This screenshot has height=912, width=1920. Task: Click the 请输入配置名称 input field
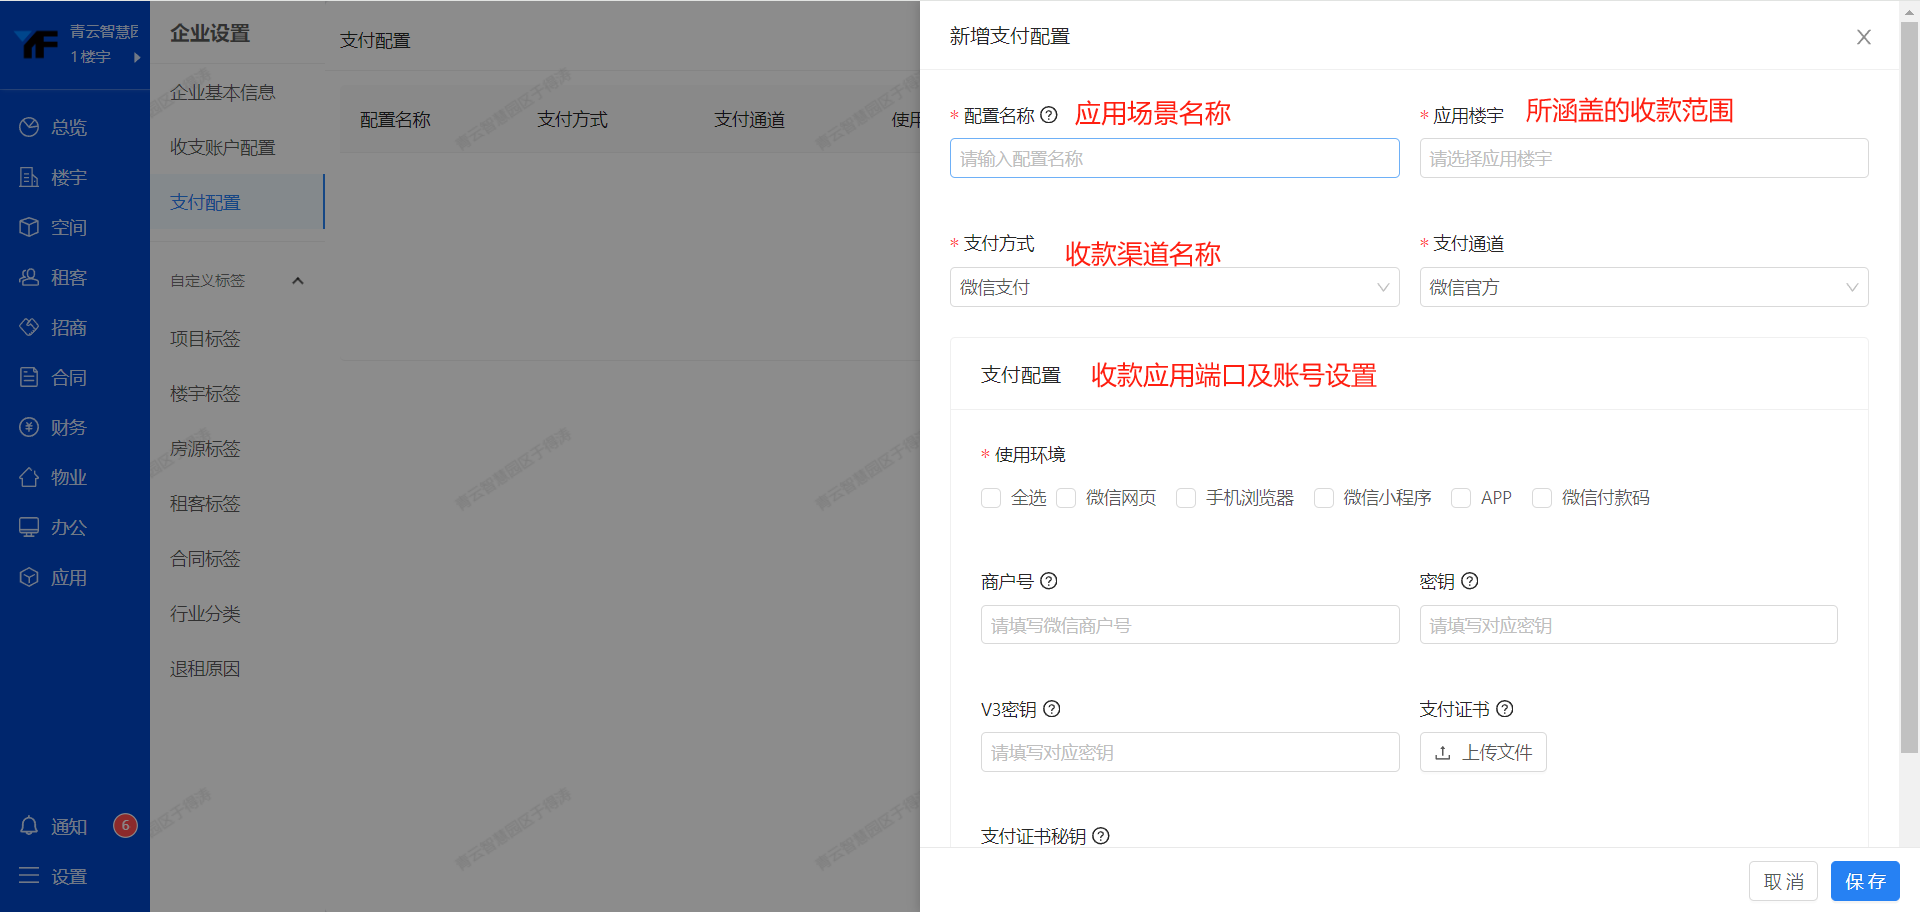(1174, 159)
